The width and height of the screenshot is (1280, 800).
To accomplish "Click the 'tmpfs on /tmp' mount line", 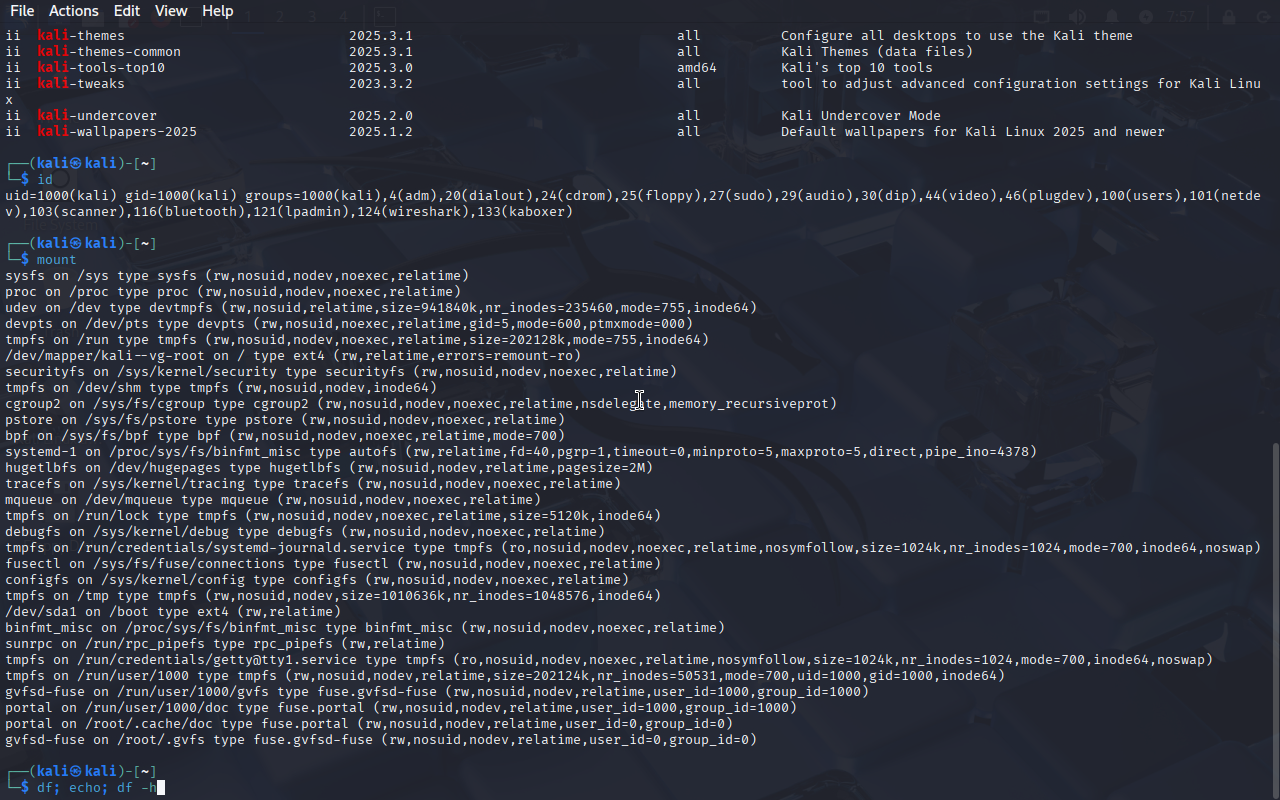I will [x=333, y=596].
